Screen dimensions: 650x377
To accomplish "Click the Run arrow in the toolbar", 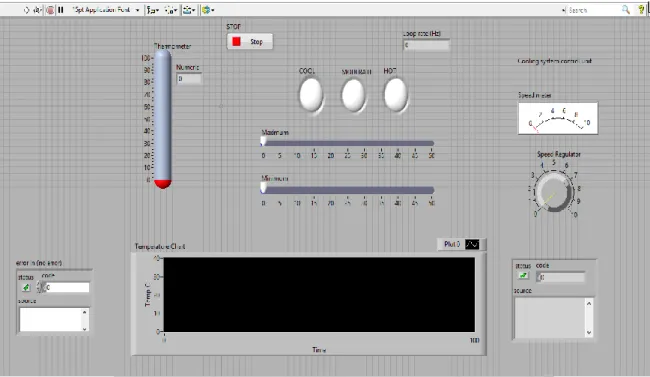I will point(27,10).
